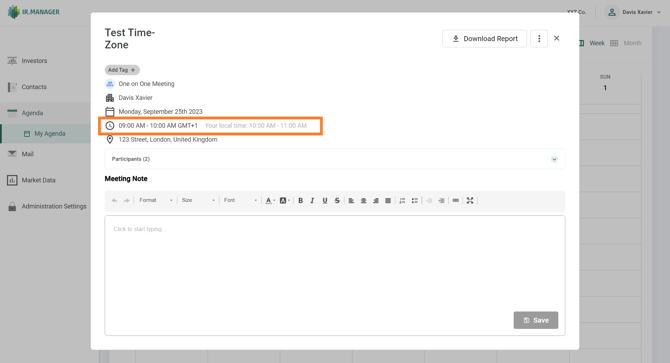Close the meeting dialog
Image resolution: width=670 pixels, height=363 pixels.
click(x=556, y=38)
